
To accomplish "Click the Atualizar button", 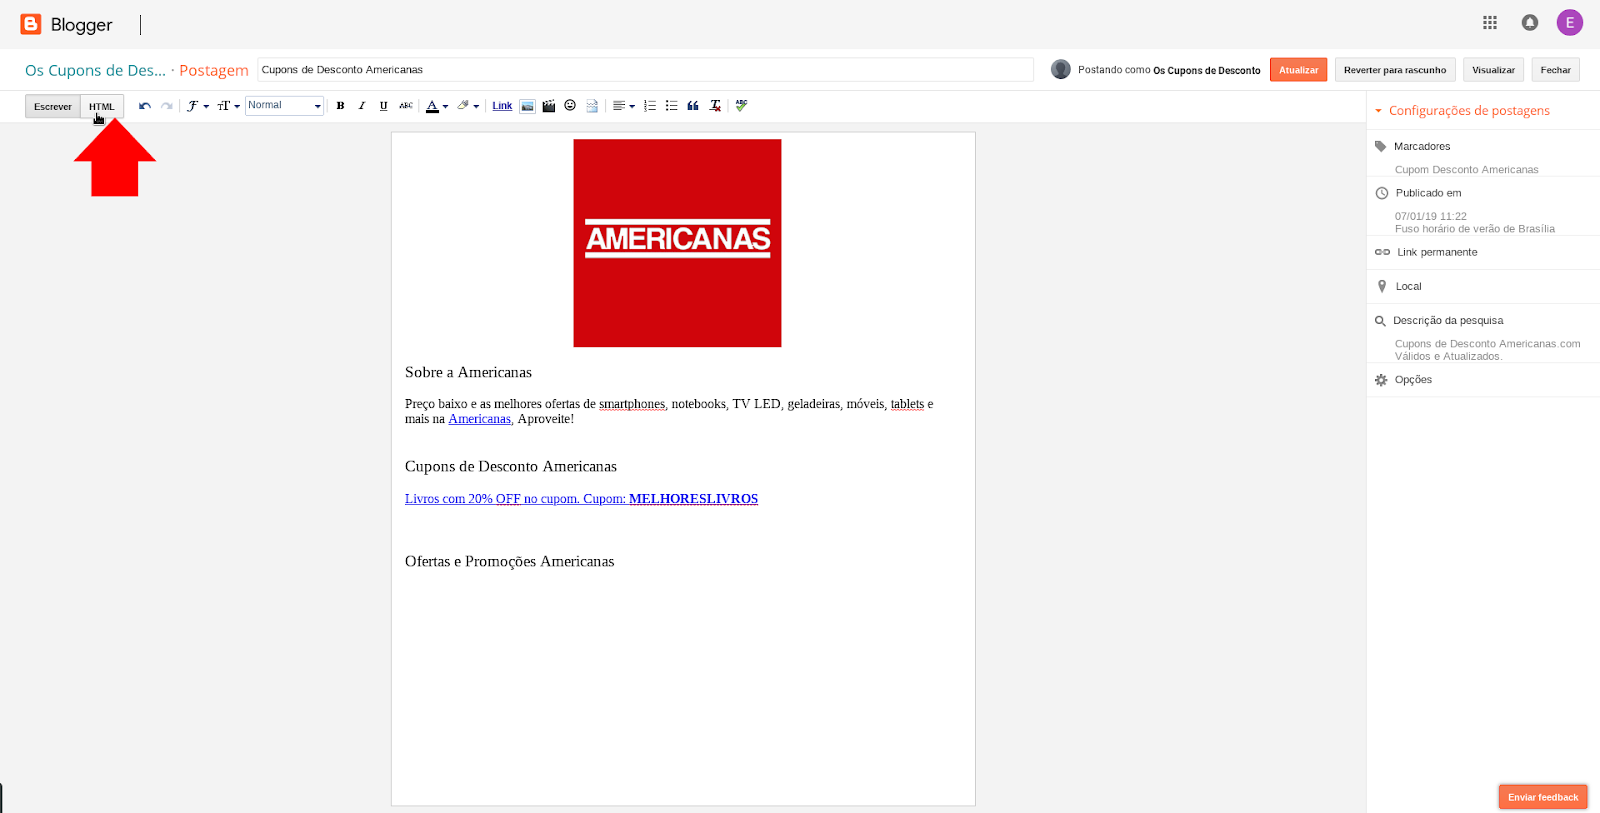I will (1298, 70).
